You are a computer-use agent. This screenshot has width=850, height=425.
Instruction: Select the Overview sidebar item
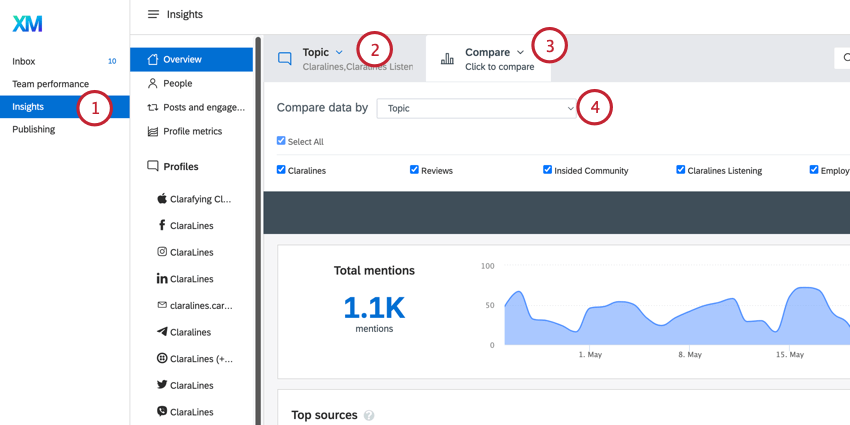point(191,60)
